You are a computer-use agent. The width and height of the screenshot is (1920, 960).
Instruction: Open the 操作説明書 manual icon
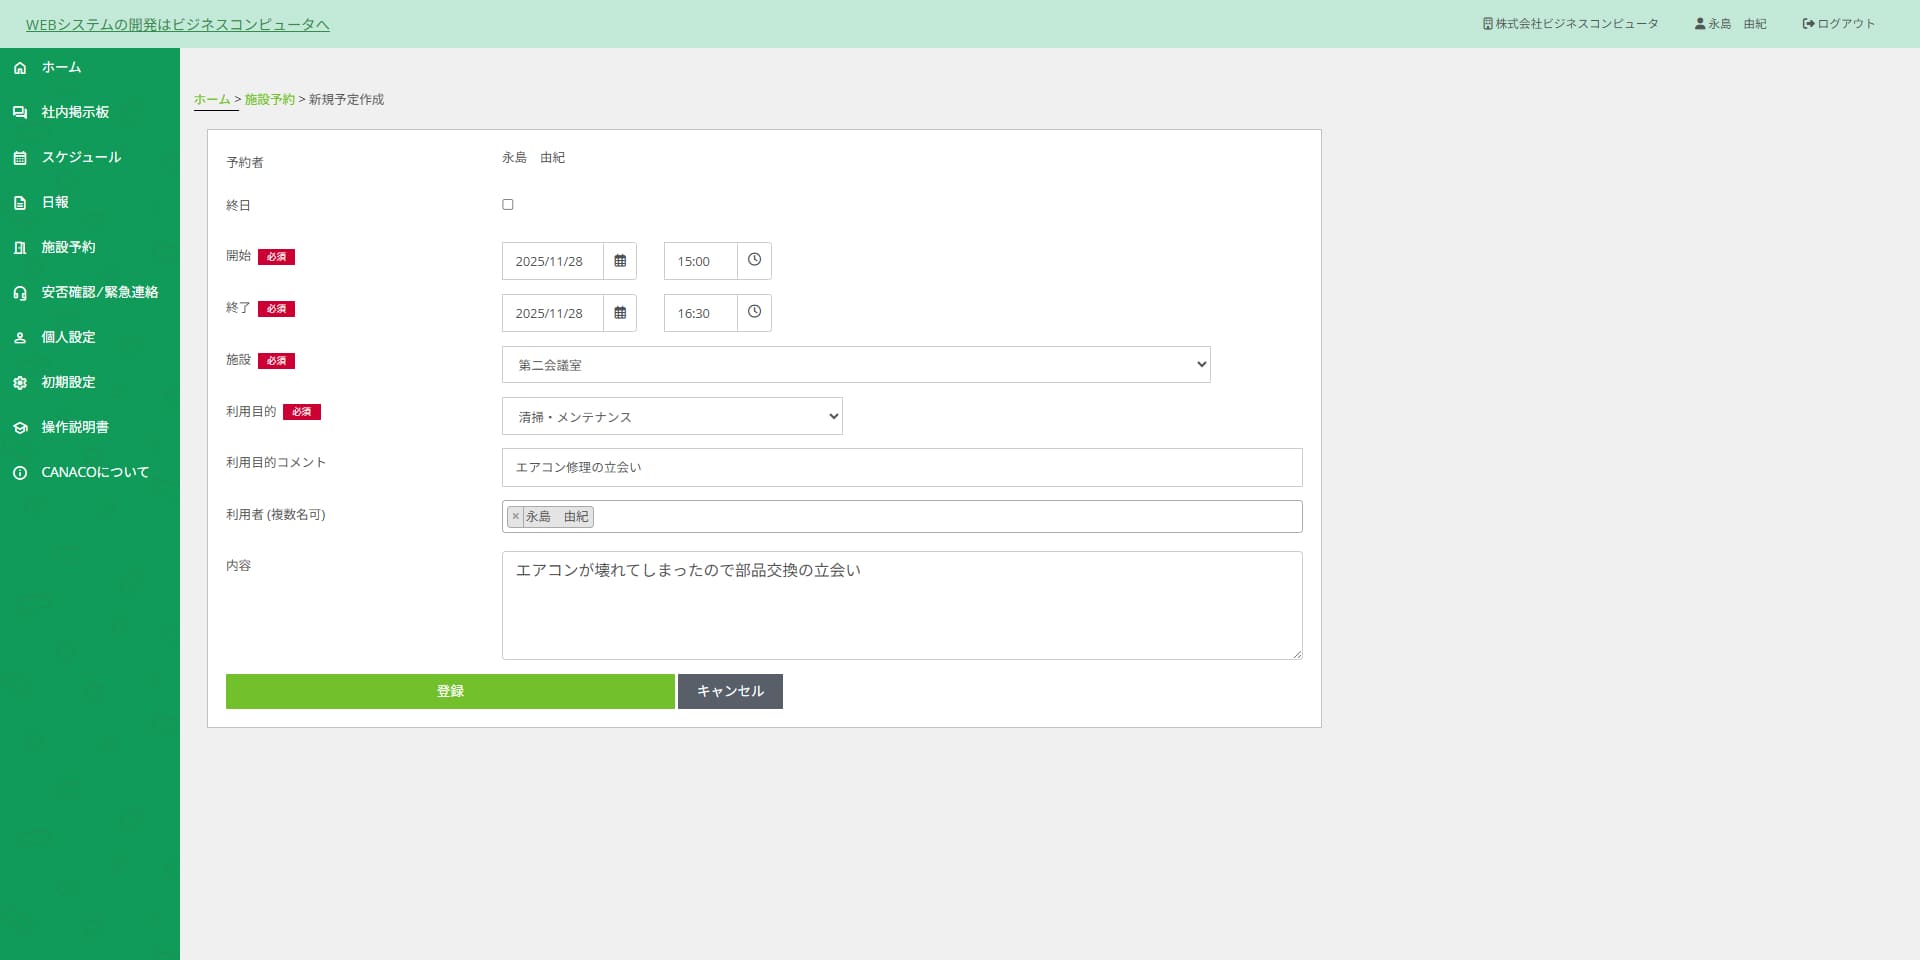tap(20, 427)
